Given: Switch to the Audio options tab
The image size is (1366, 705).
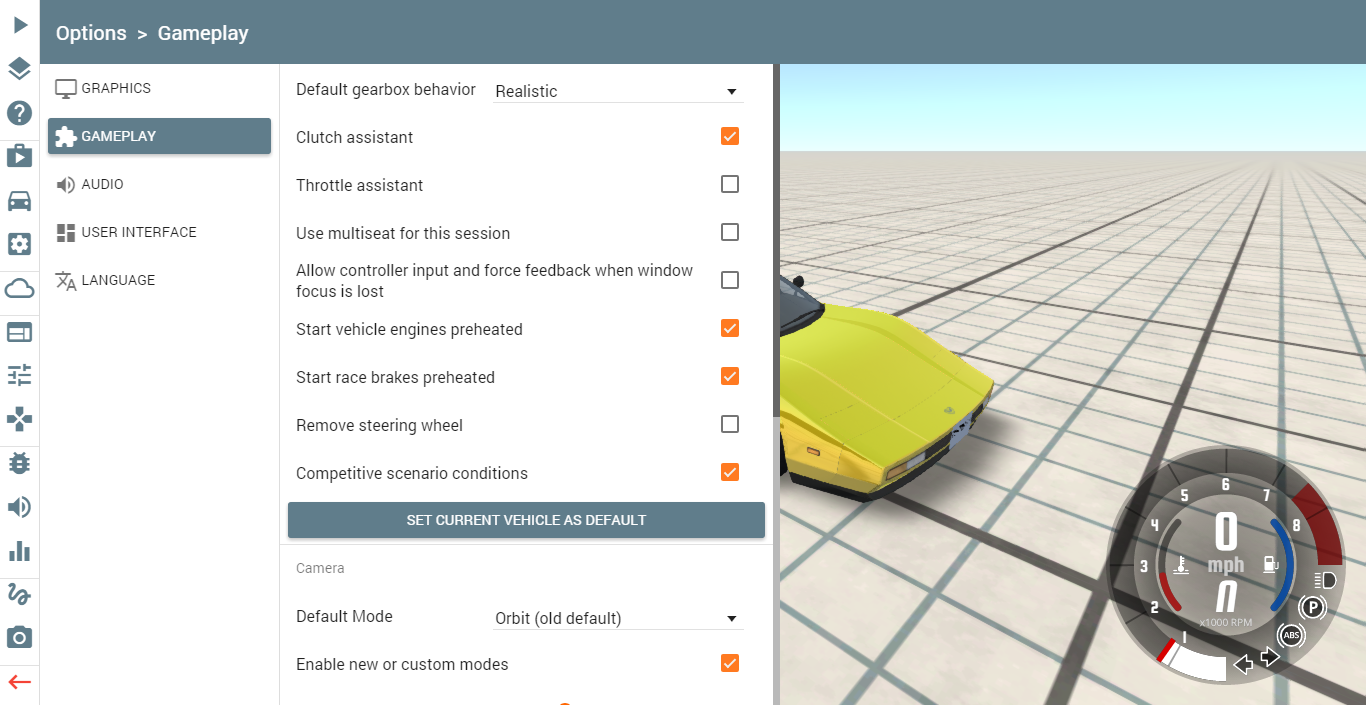Looking at the screenshot, I should tap(159, 184).
